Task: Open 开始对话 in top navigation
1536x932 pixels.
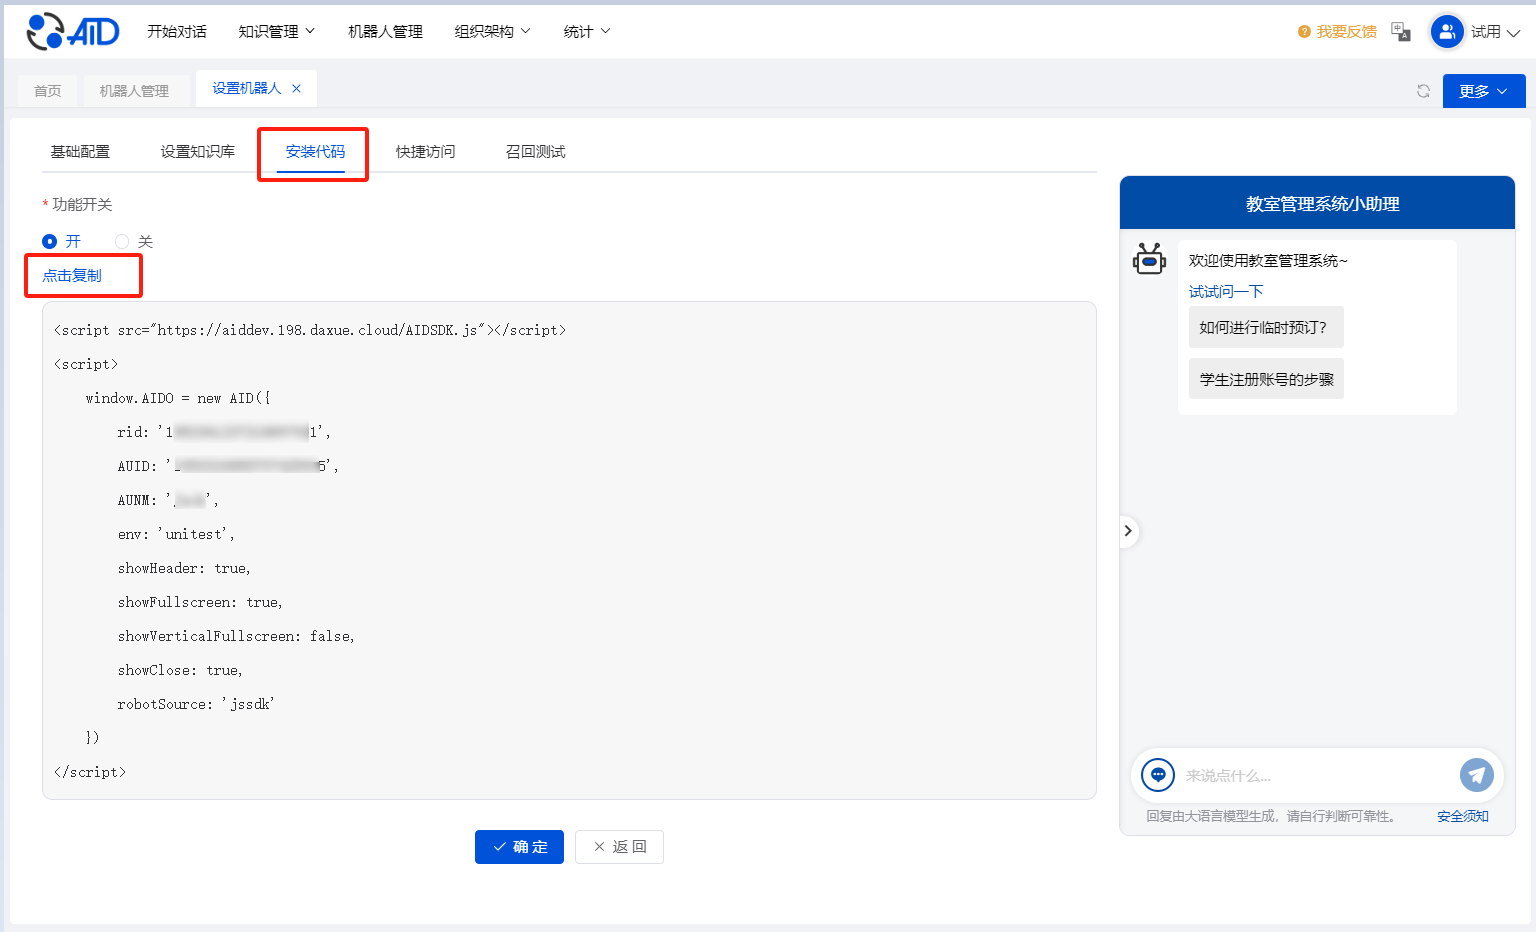Action: point(177,32)
